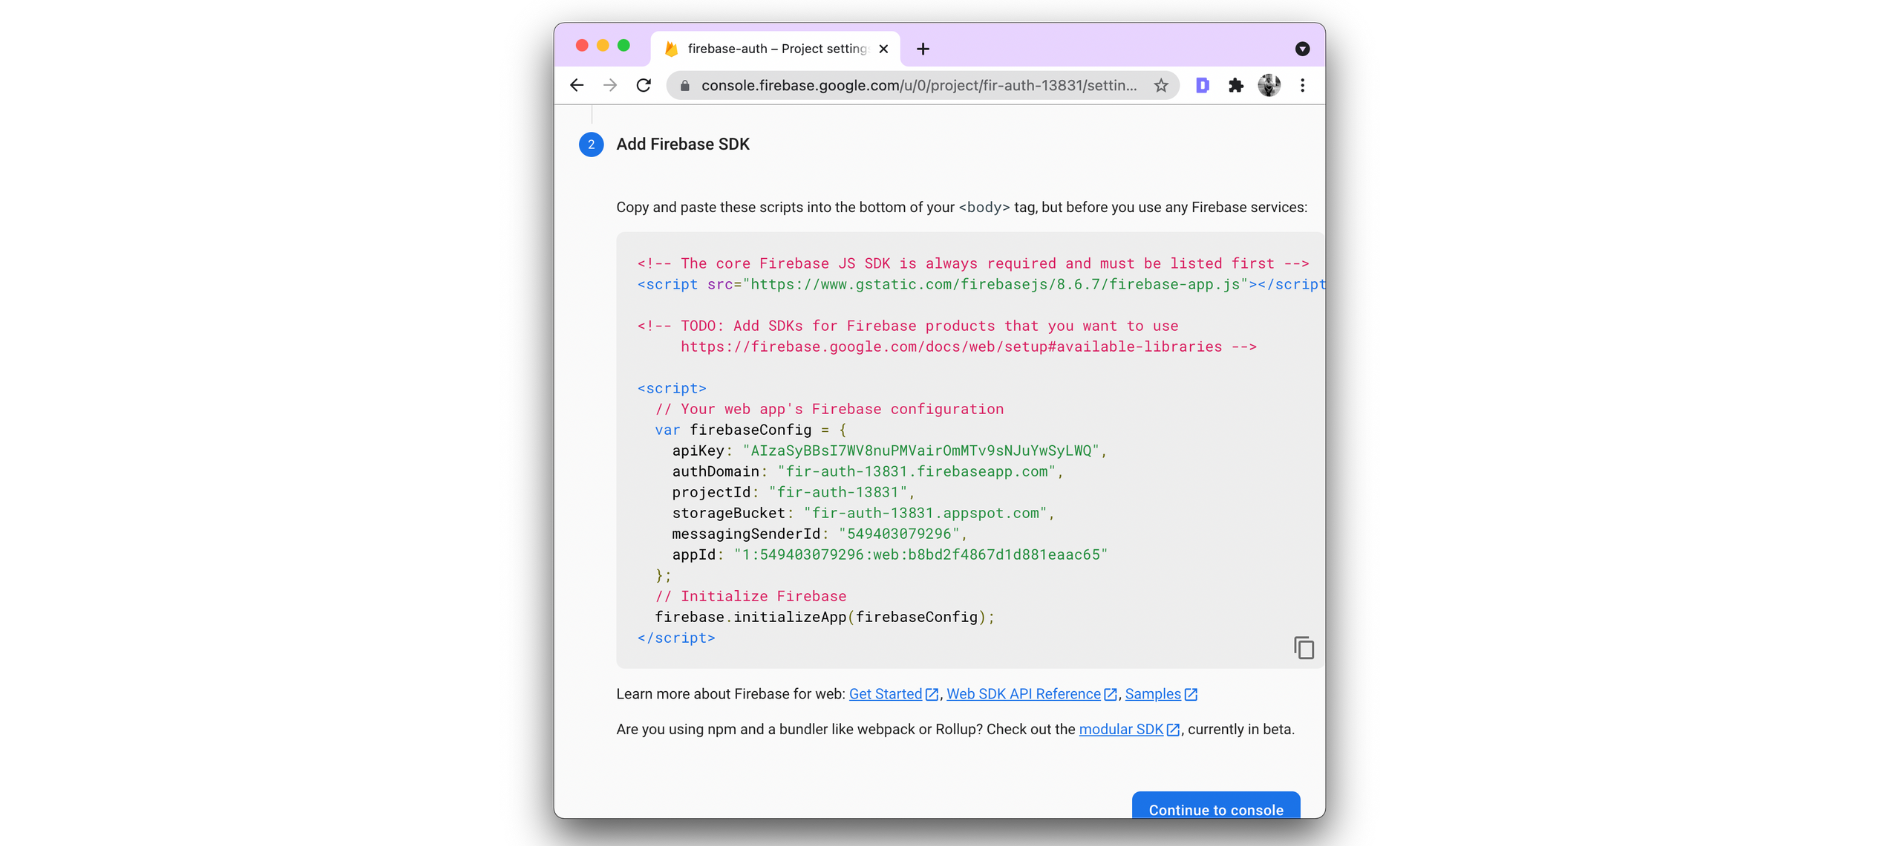Open a new browser tab
Screen dimensions: 1880x846
(x=923, y=49)
